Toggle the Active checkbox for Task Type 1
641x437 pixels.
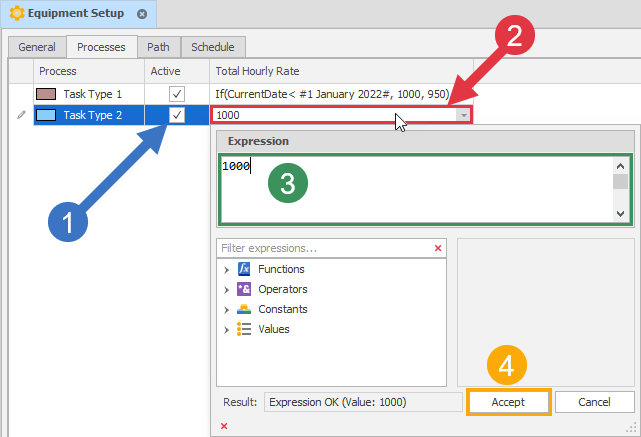pos(177,94)
